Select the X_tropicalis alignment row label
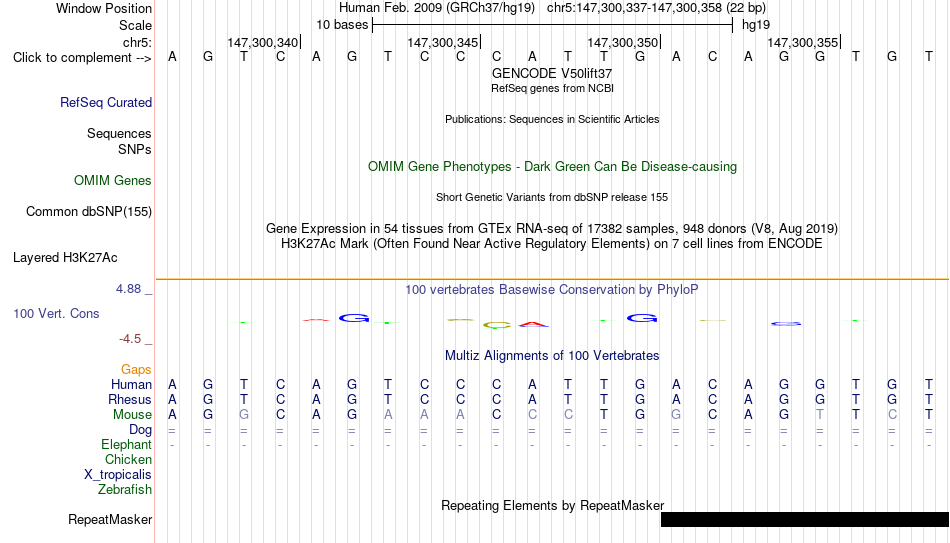The width and height of the screenshot is (950, 543). (x=118, y=475)
